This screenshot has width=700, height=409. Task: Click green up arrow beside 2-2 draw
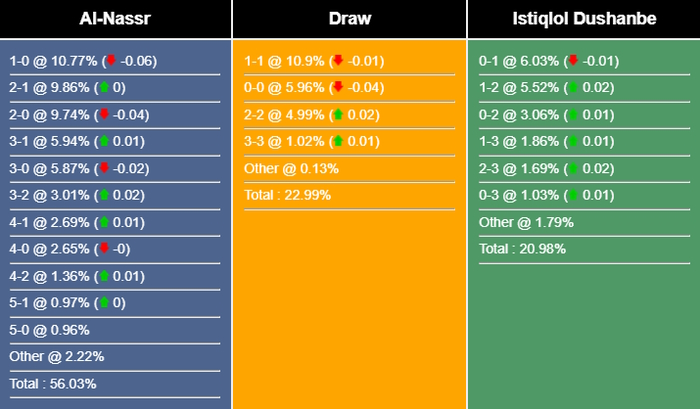pos(338,115)
